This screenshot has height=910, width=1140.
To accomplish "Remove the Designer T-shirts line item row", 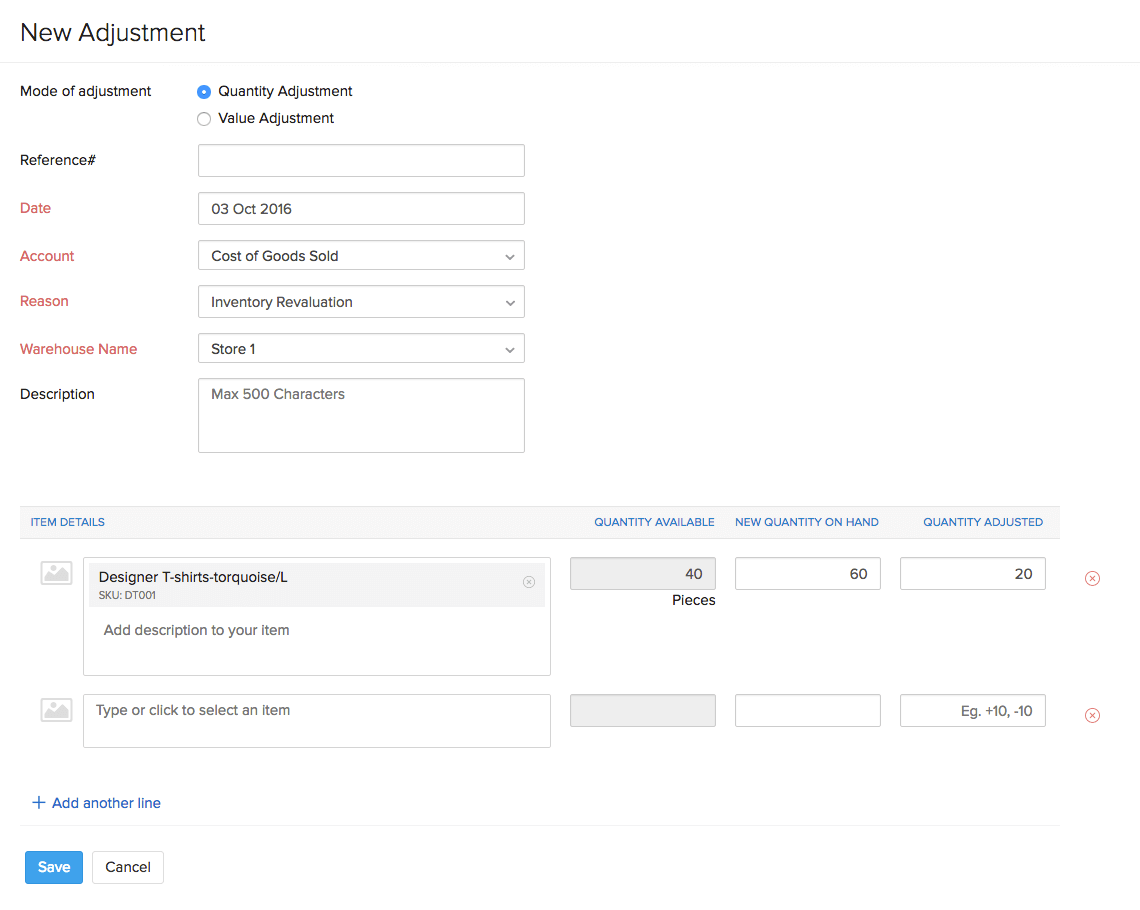I will (1092, 578).
